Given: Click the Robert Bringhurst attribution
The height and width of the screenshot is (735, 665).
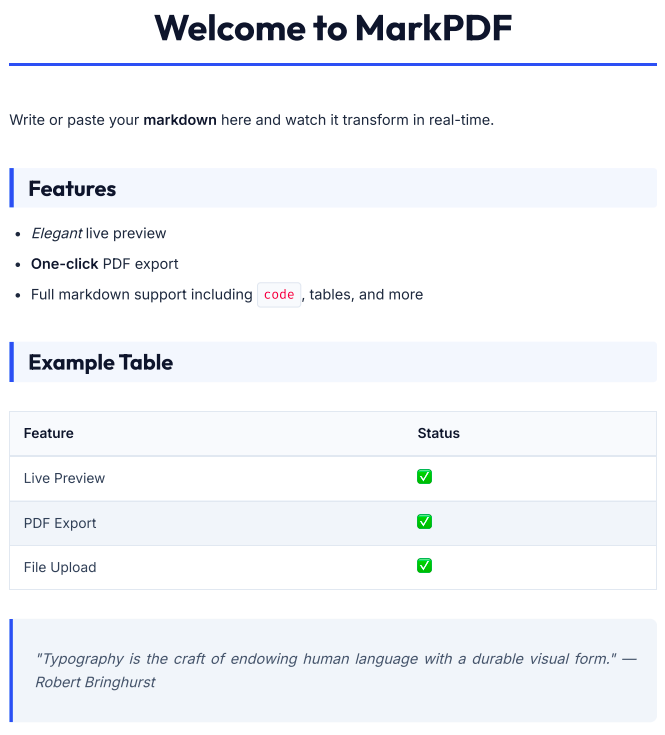Looking at the screenshot, I should 96,682.
